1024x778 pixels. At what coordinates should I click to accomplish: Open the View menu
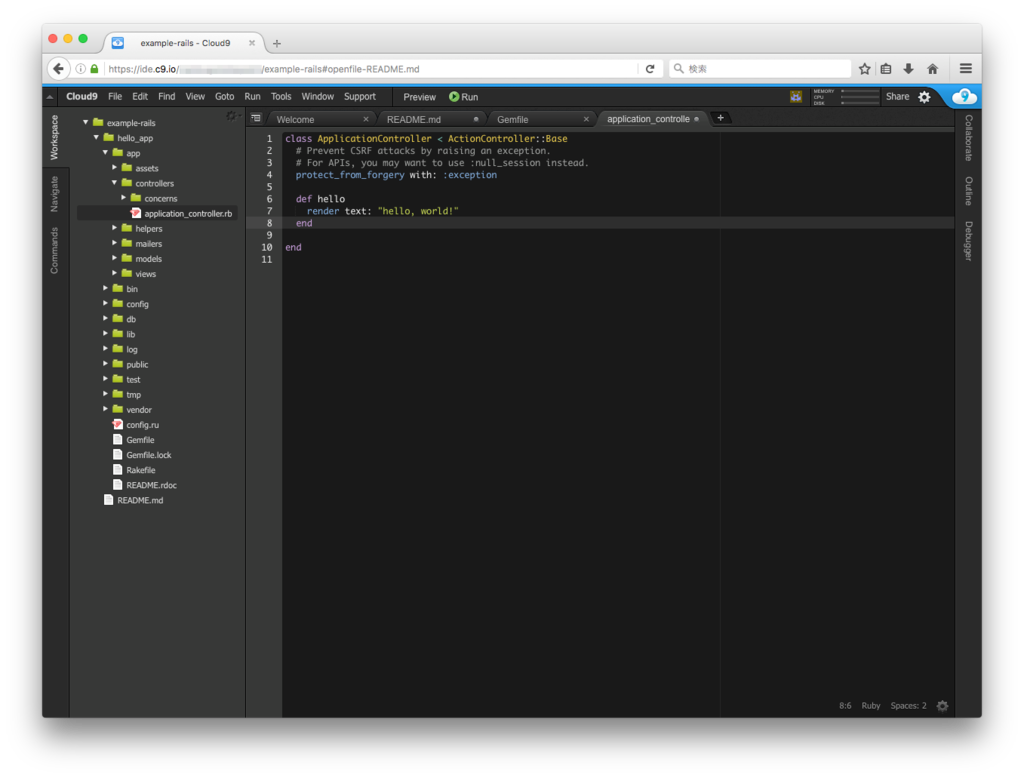[x=195, y=97]
